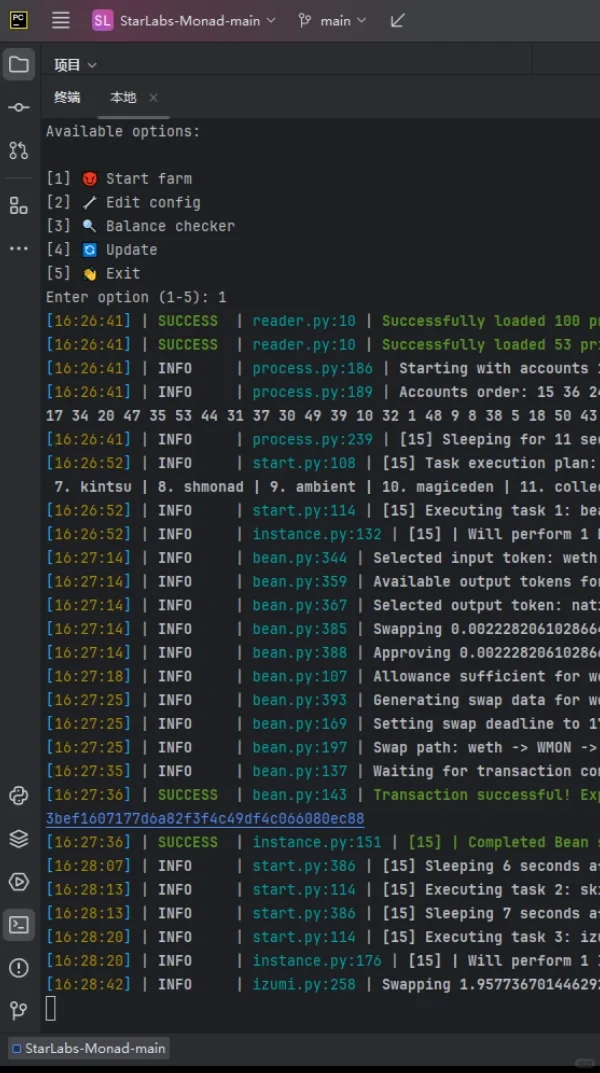The width and height of the screenshot is (600, 1073).
Task: Click the 'Enter option (1-5): 1' prompt
Action: coord(136,297)
